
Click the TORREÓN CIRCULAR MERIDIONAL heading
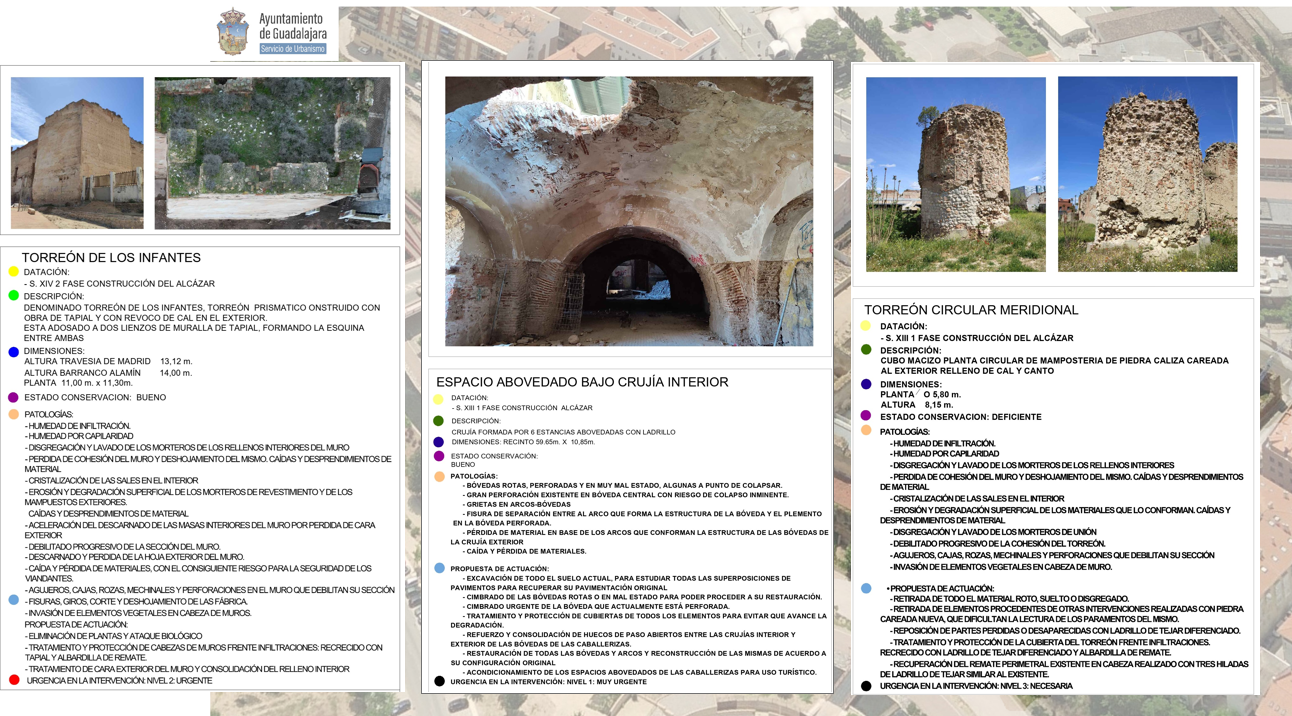click(970, 310)
